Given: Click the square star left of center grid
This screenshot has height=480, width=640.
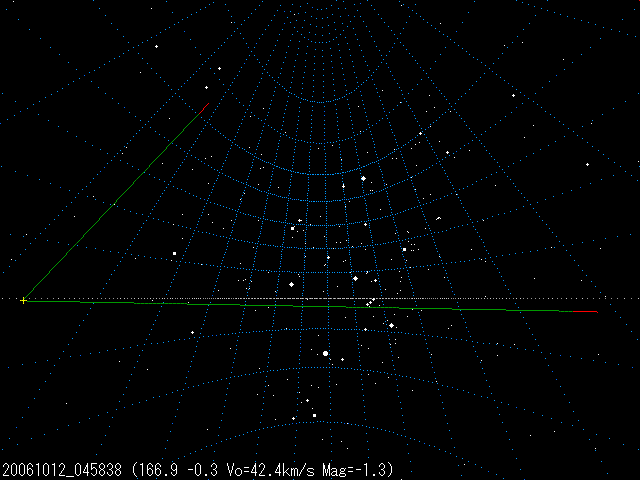Looking at the screenshot, I should tap(174, 253).
